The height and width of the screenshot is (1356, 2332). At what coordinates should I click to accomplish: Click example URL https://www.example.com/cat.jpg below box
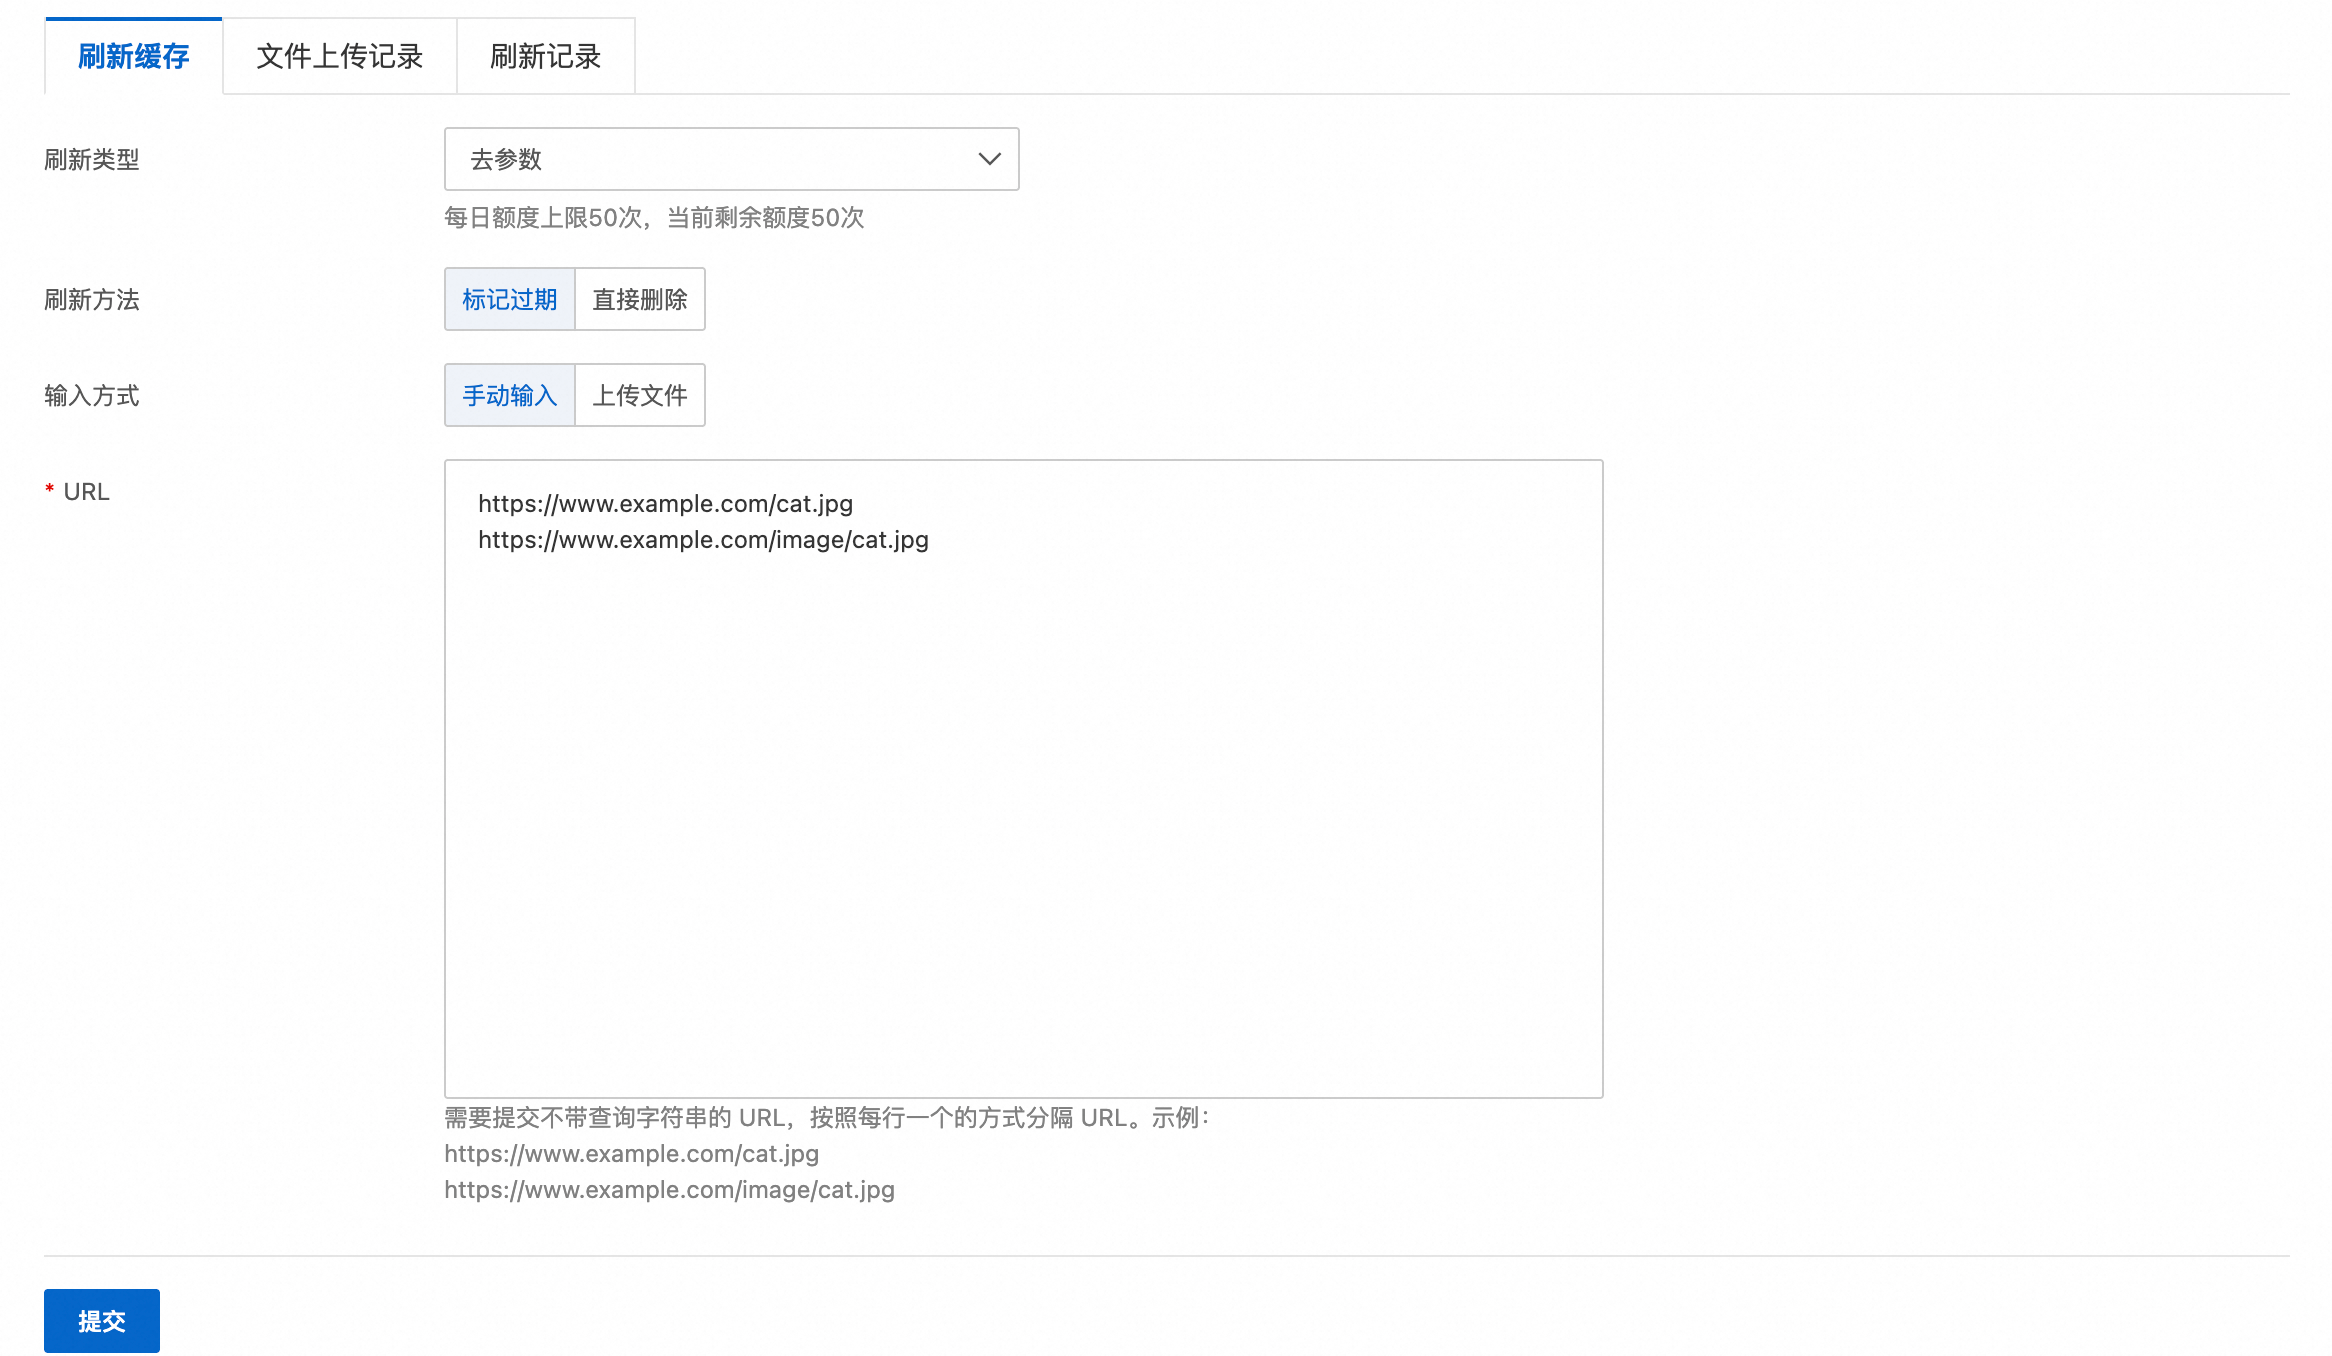631,1154
